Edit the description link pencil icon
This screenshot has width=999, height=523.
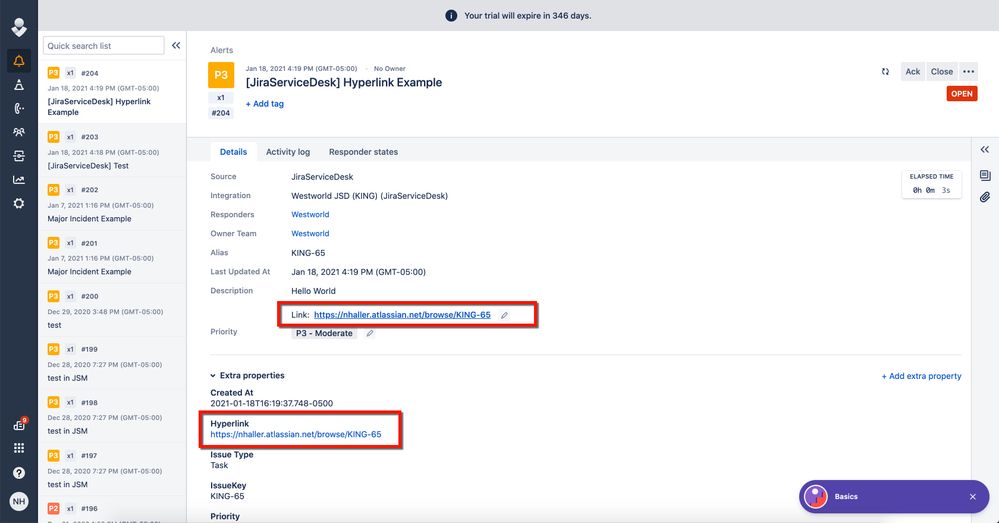(504, 315)
